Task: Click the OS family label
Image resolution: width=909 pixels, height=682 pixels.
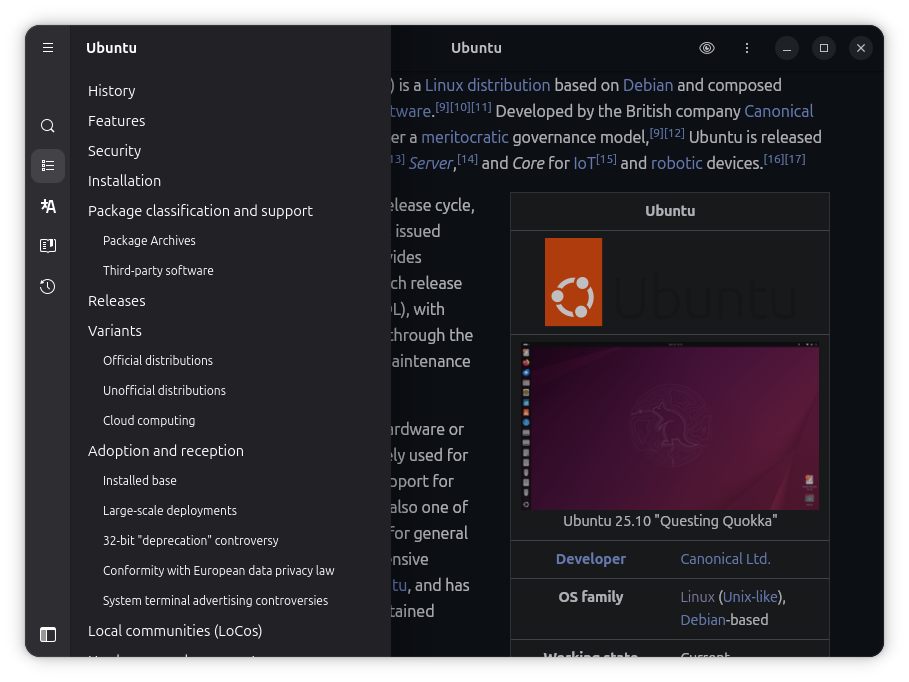Action: 591,597
